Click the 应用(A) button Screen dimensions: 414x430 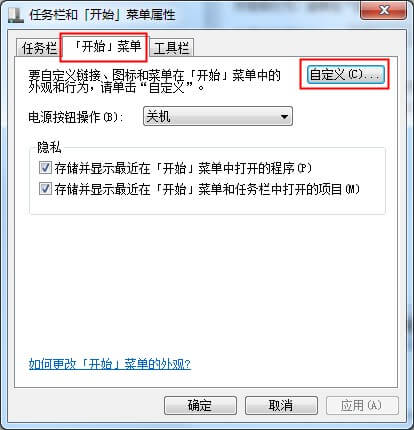362,405
